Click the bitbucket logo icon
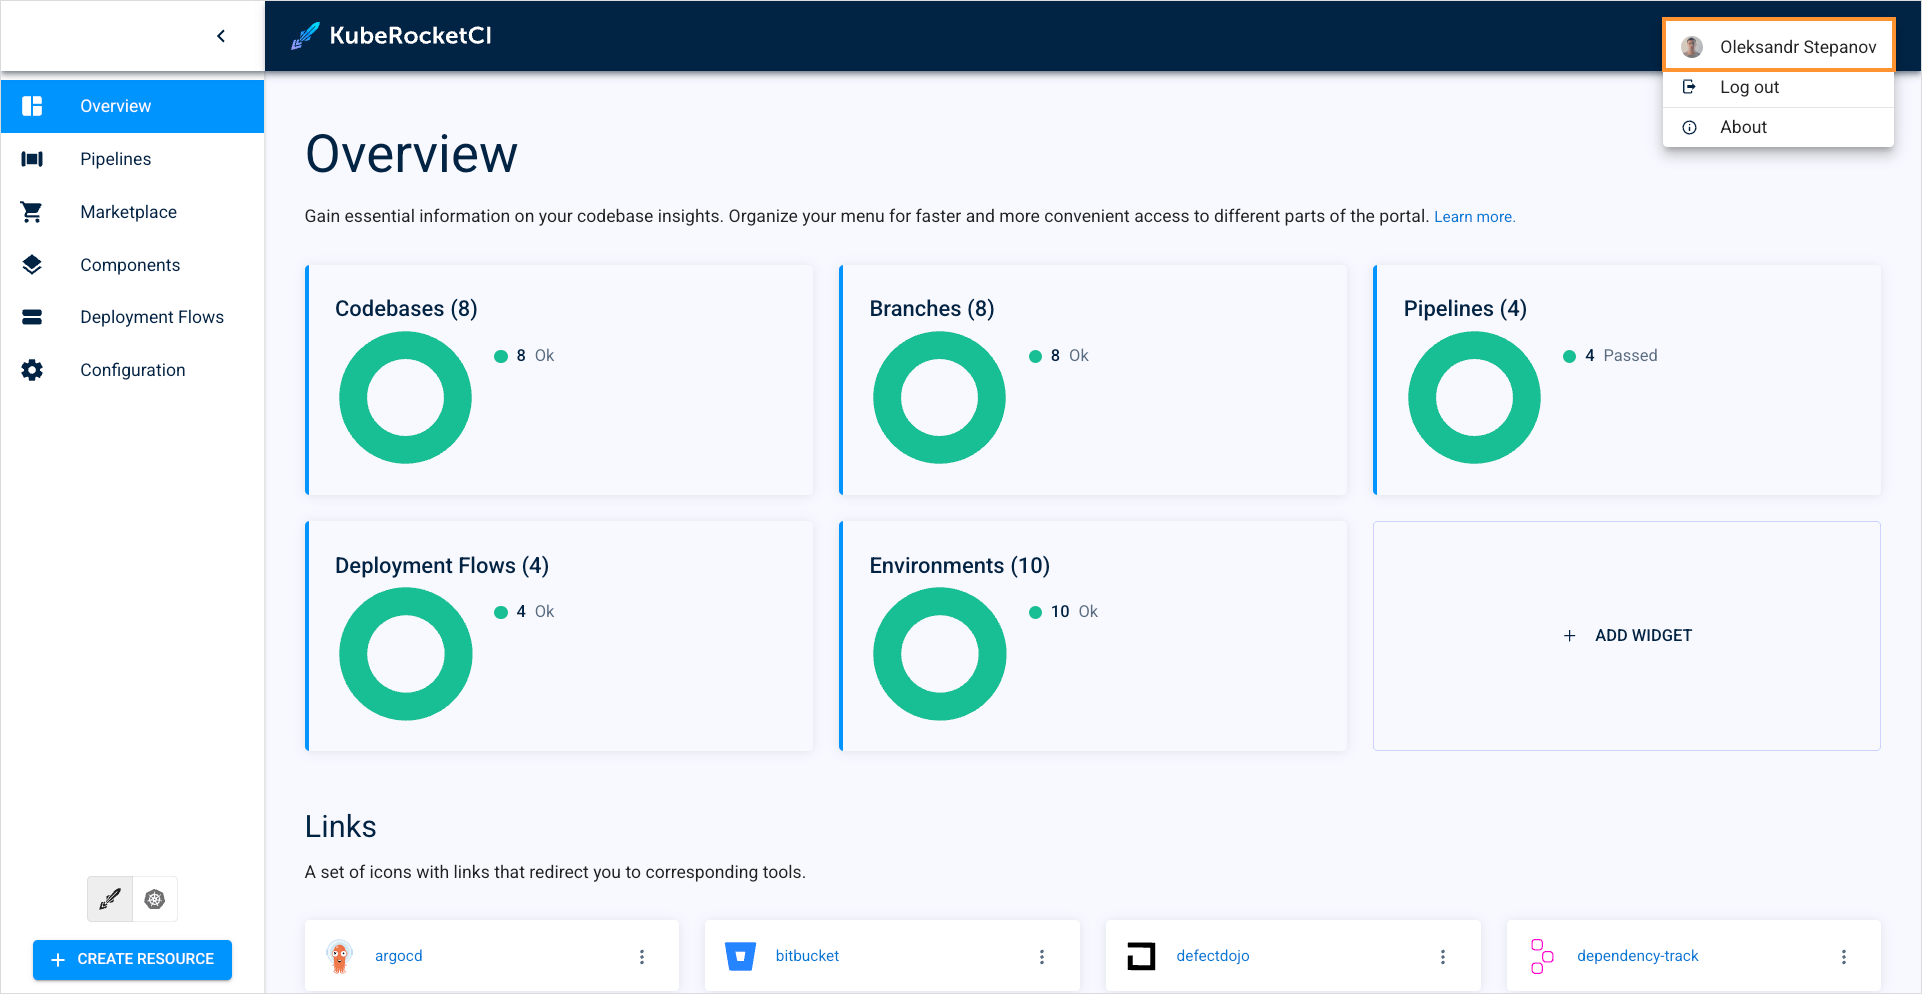The width and height of the screenshot is (1922, 994). coord(740,956)
